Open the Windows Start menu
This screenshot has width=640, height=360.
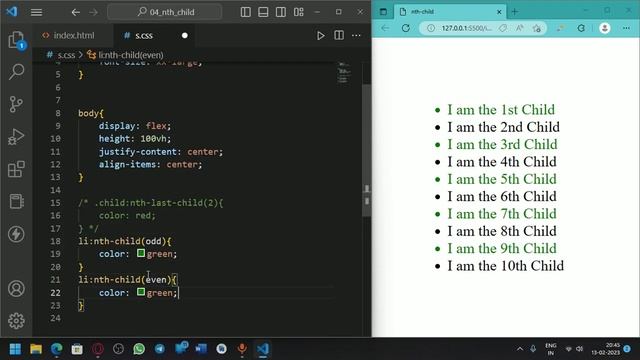pyautogui.click(x=16, y=349)
